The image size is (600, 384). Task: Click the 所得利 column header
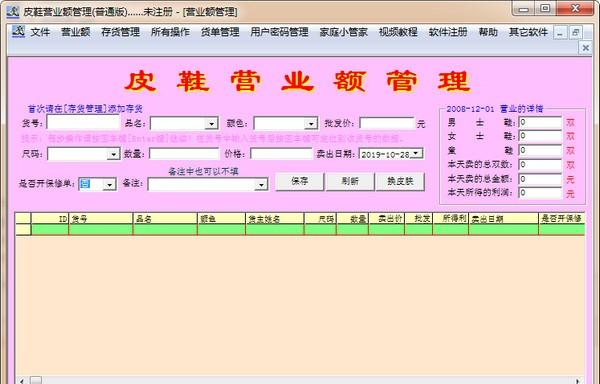[450, 218]
